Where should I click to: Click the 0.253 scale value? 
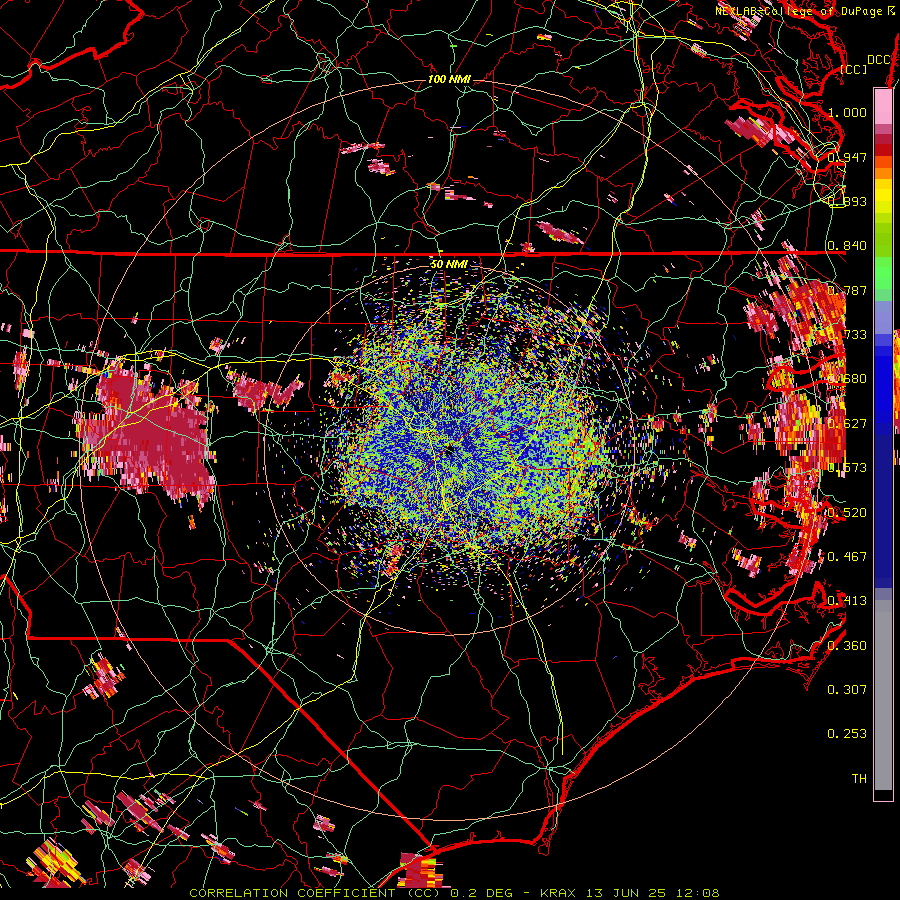(847, 734)
